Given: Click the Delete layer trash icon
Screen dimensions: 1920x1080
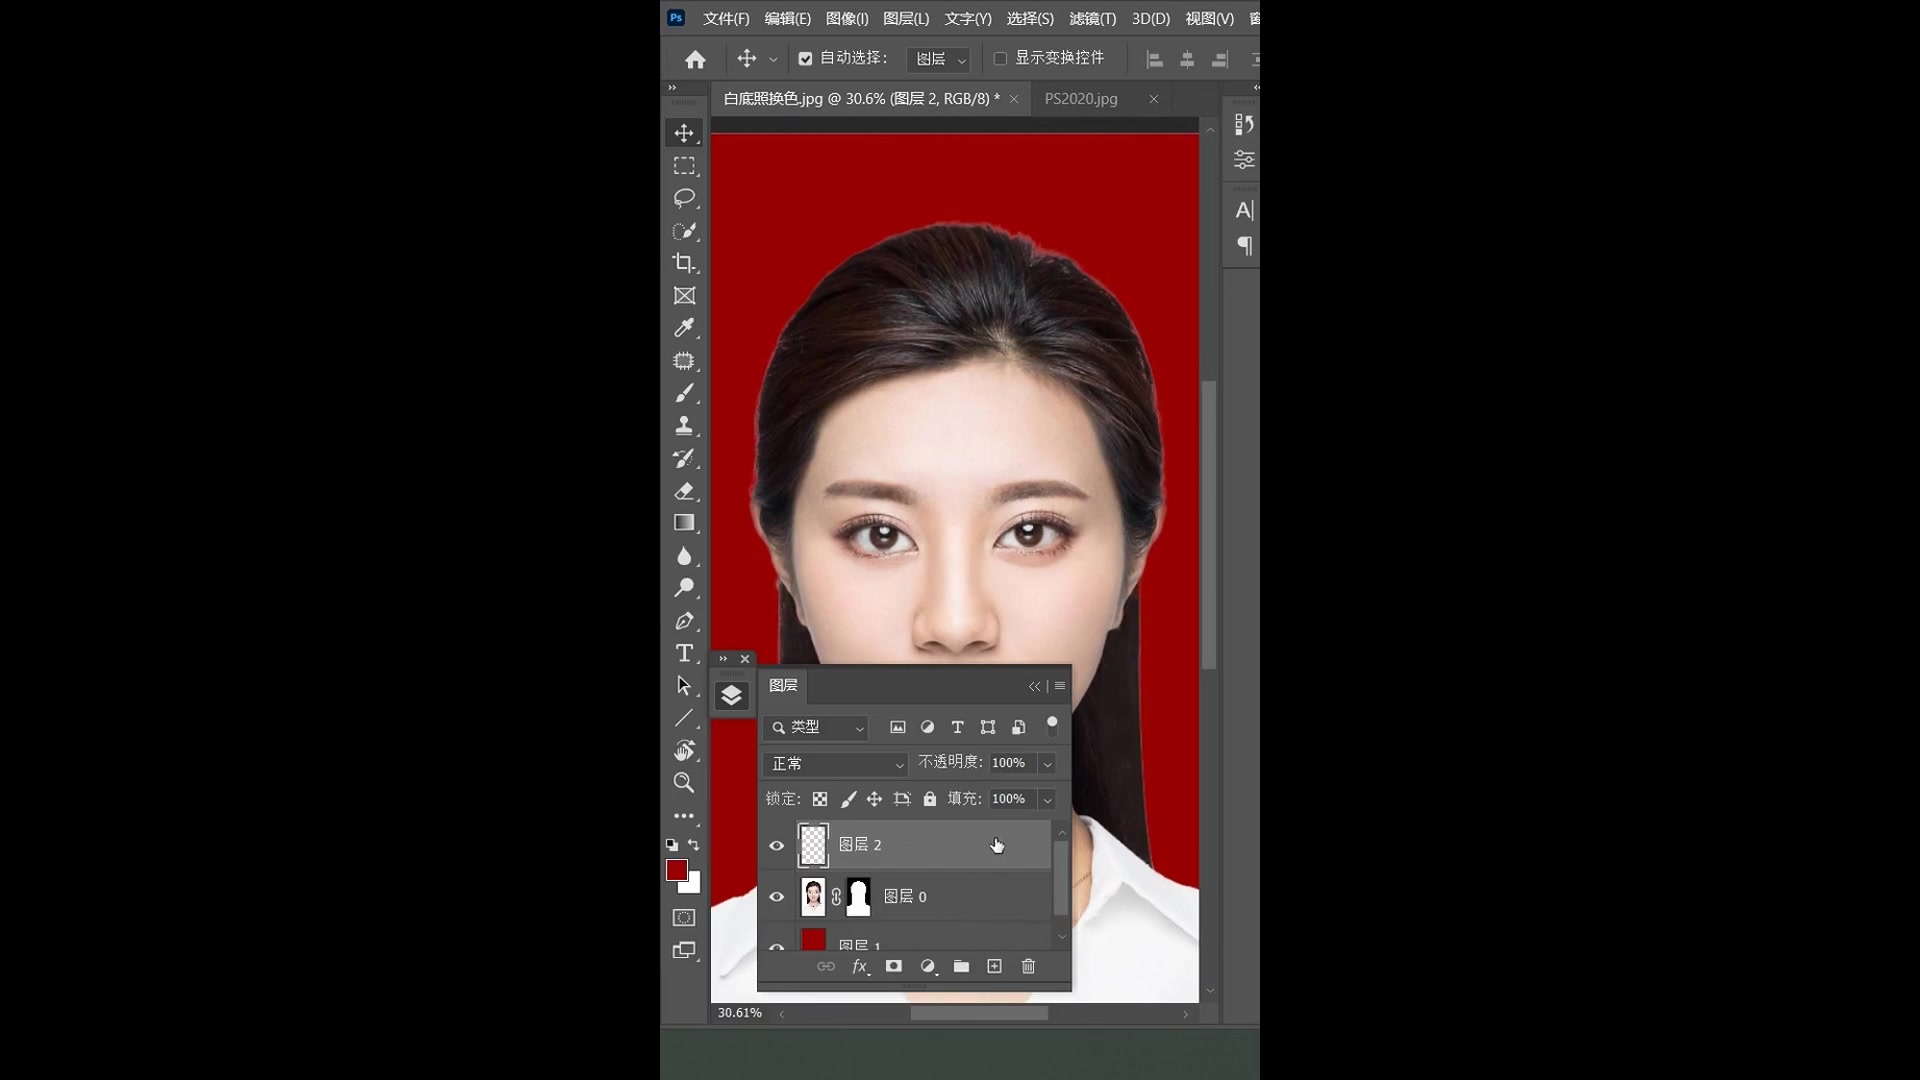Looking at the screenshot, I should pyautogui.click(x=1030, y=967).
